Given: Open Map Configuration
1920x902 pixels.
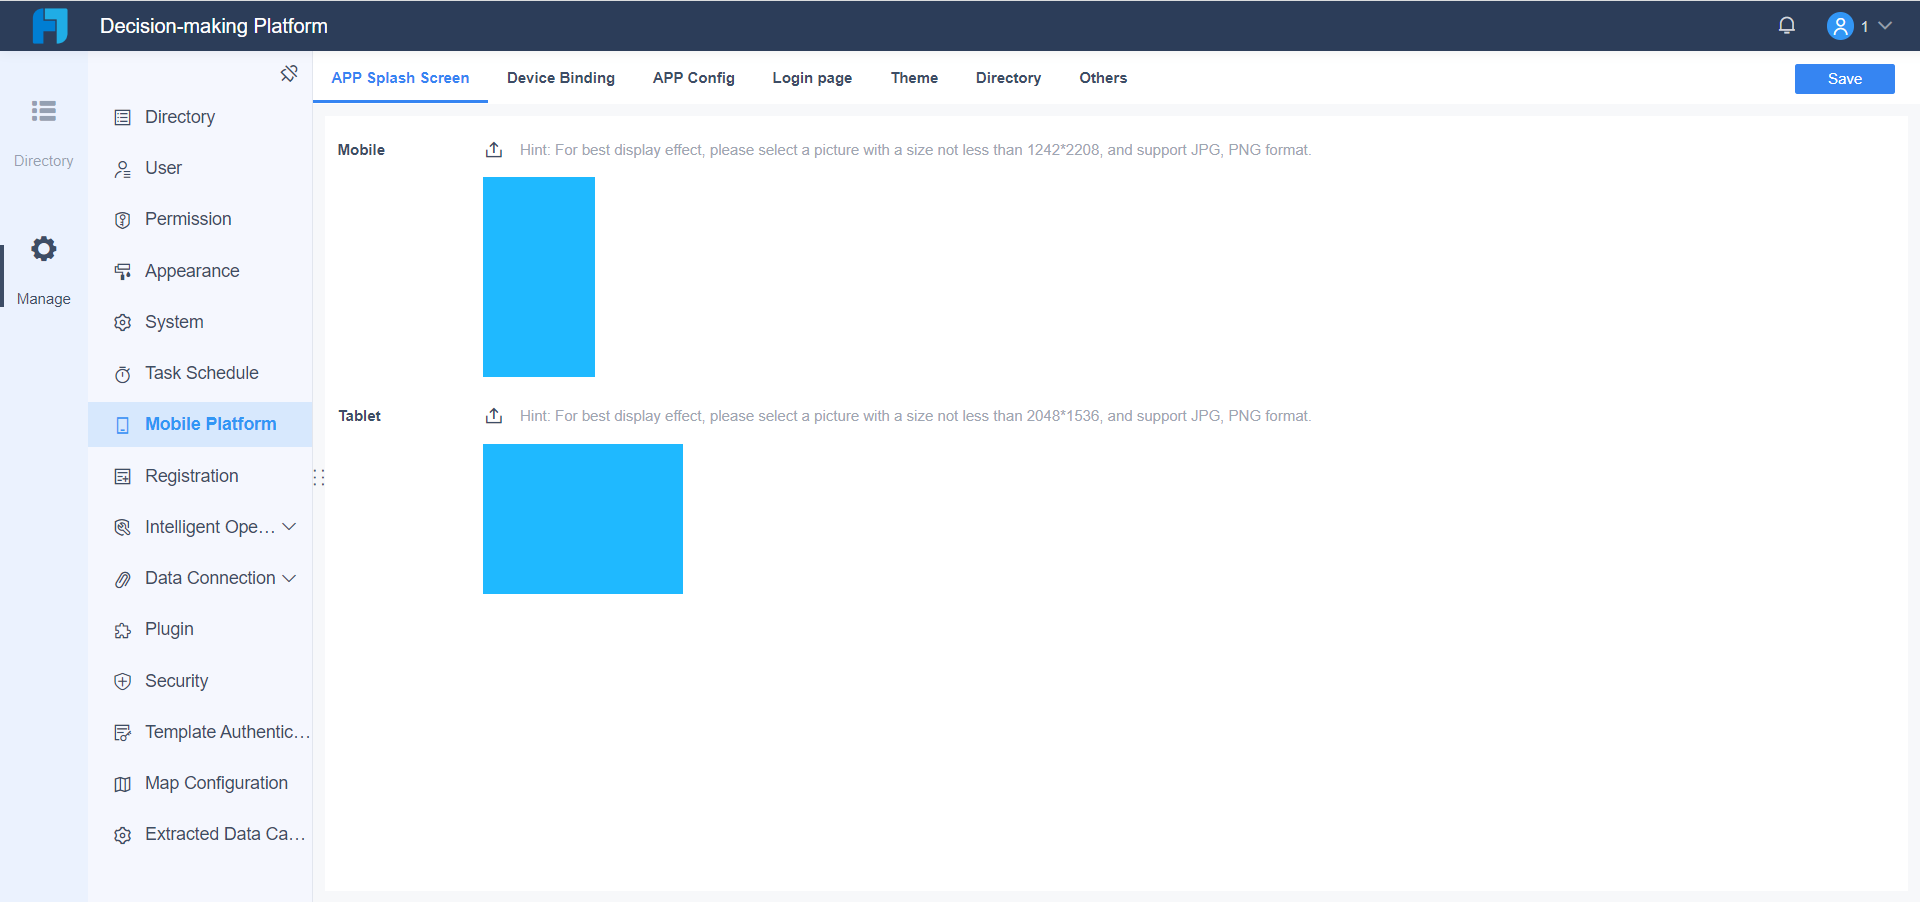Looking at the screenshot, I should pyautogui.click(x=216, y=783).
